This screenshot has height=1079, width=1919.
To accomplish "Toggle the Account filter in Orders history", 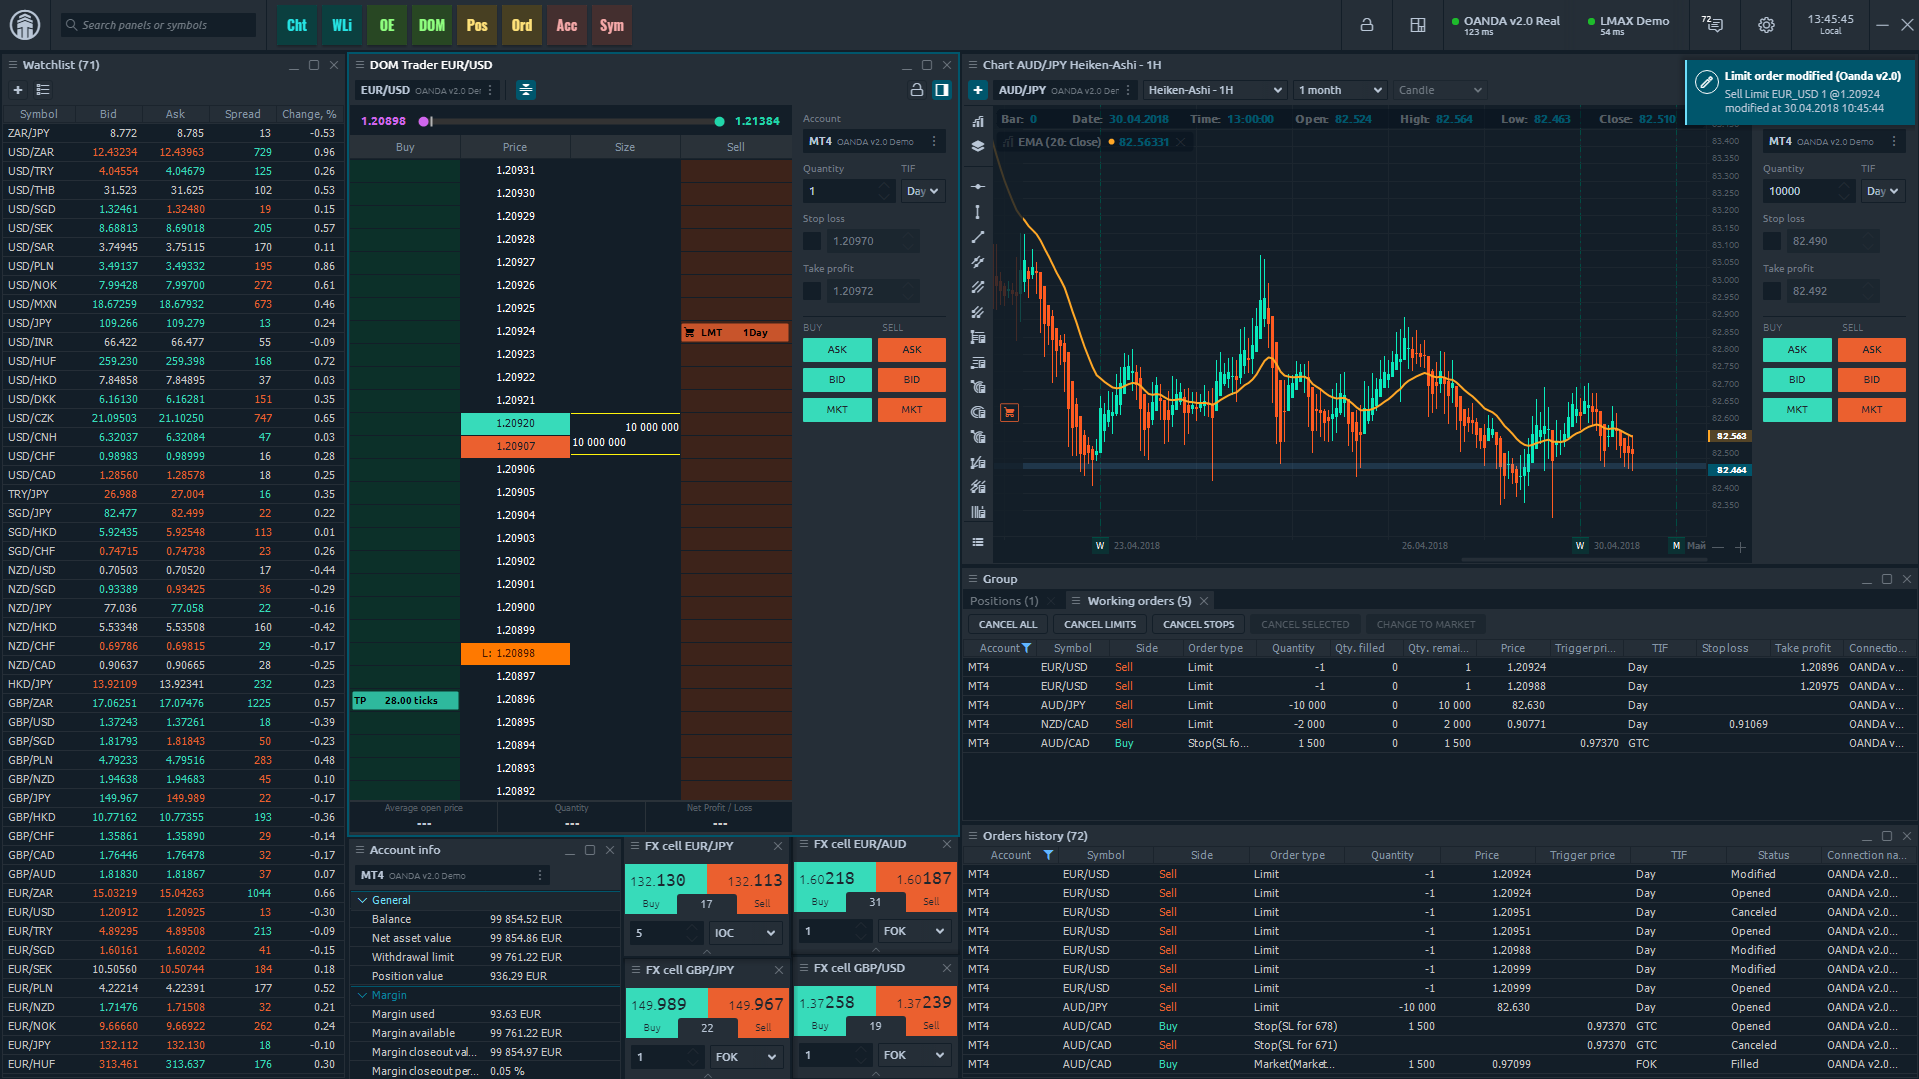I will coord(1048,855).
